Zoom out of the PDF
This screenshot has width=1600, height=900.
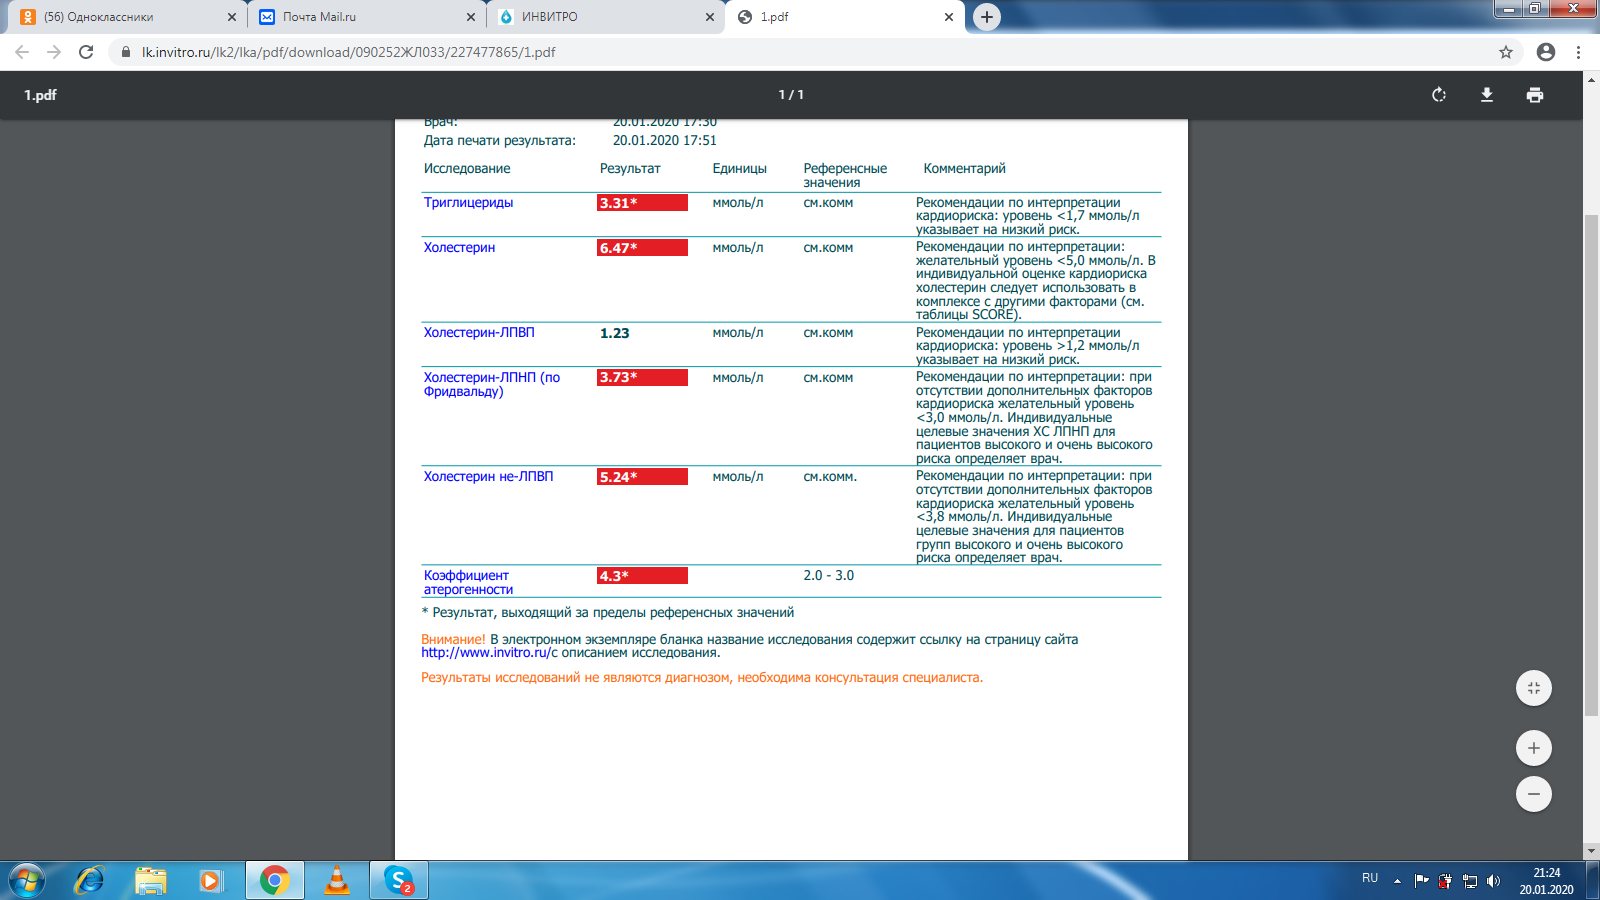pos(1534,794)
